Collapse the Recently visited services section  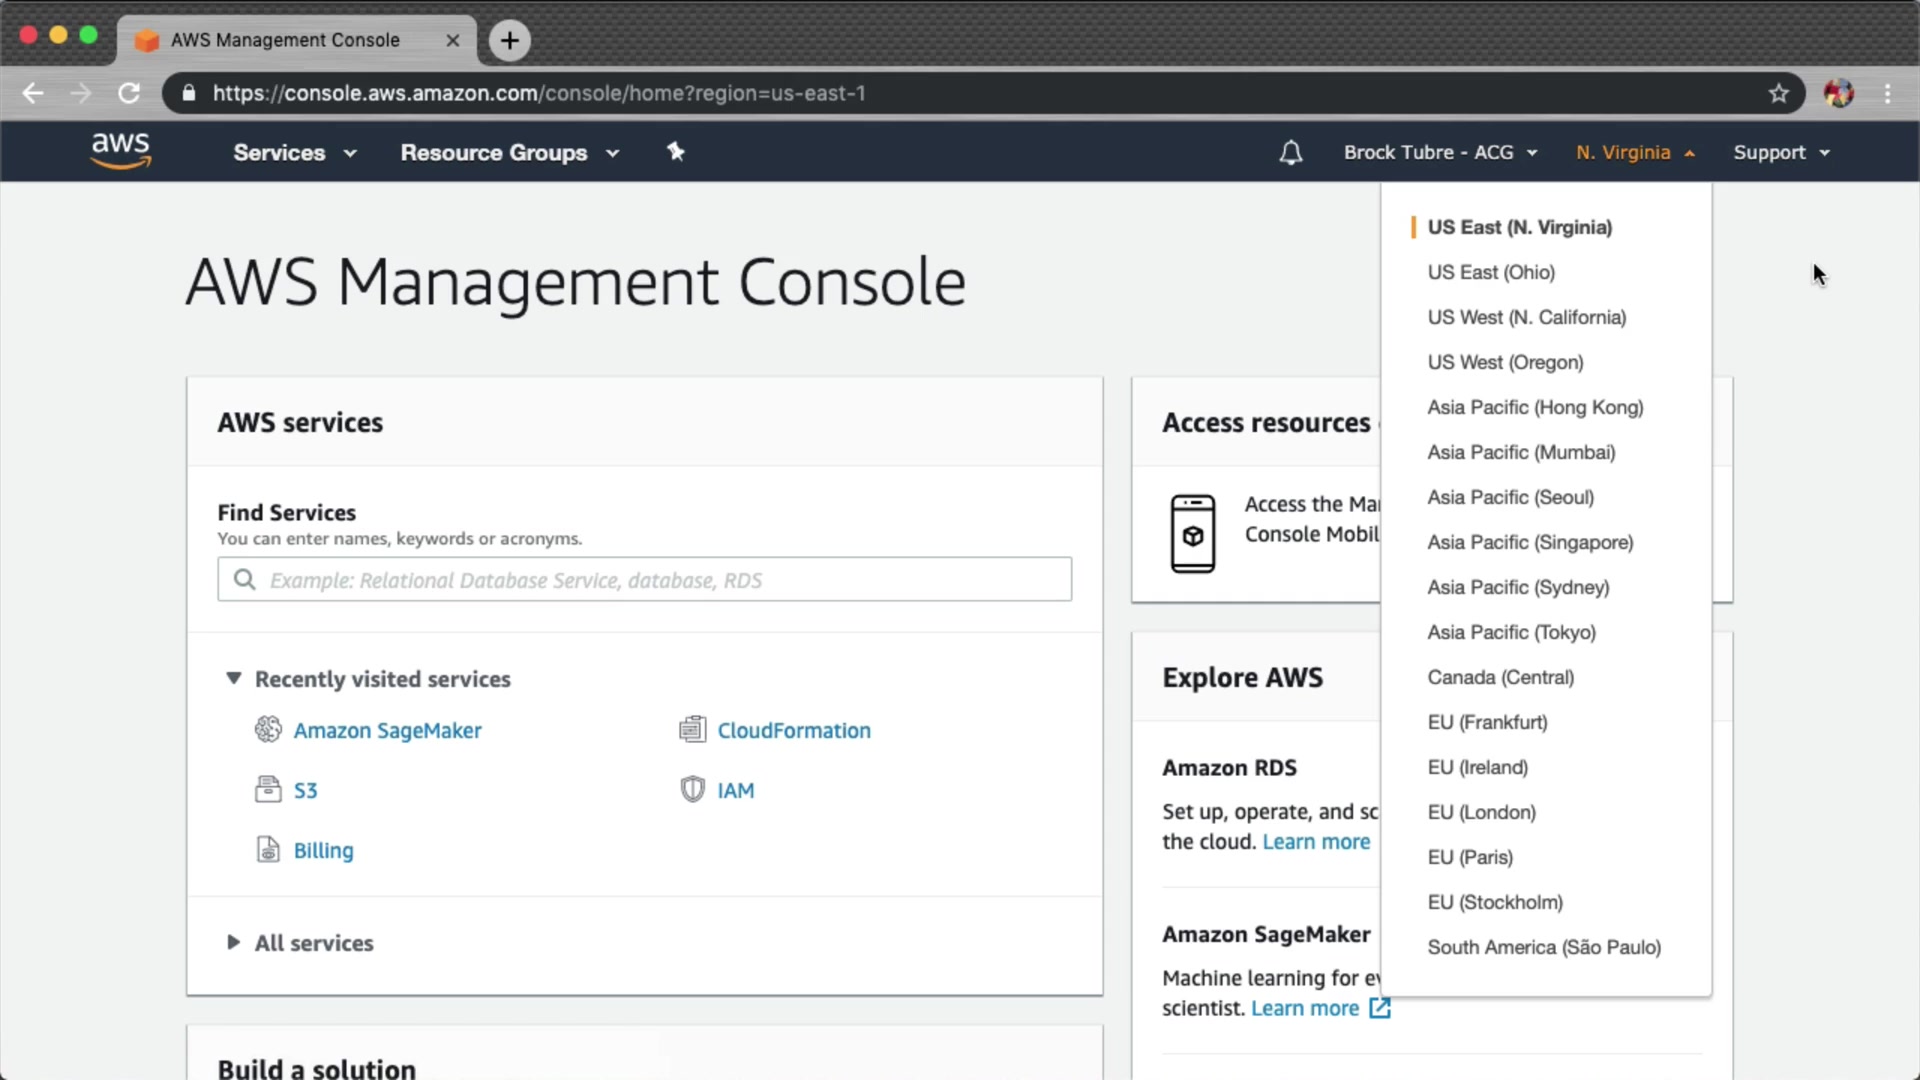coord(234,679)
